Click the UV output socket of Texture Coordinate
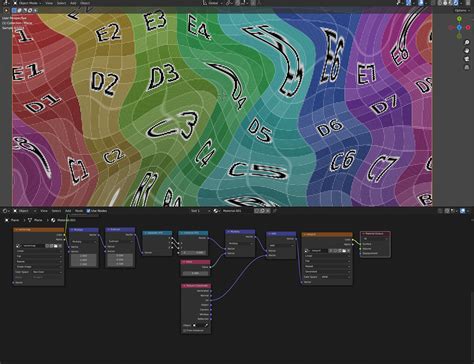474x364 pixels. 211,300
